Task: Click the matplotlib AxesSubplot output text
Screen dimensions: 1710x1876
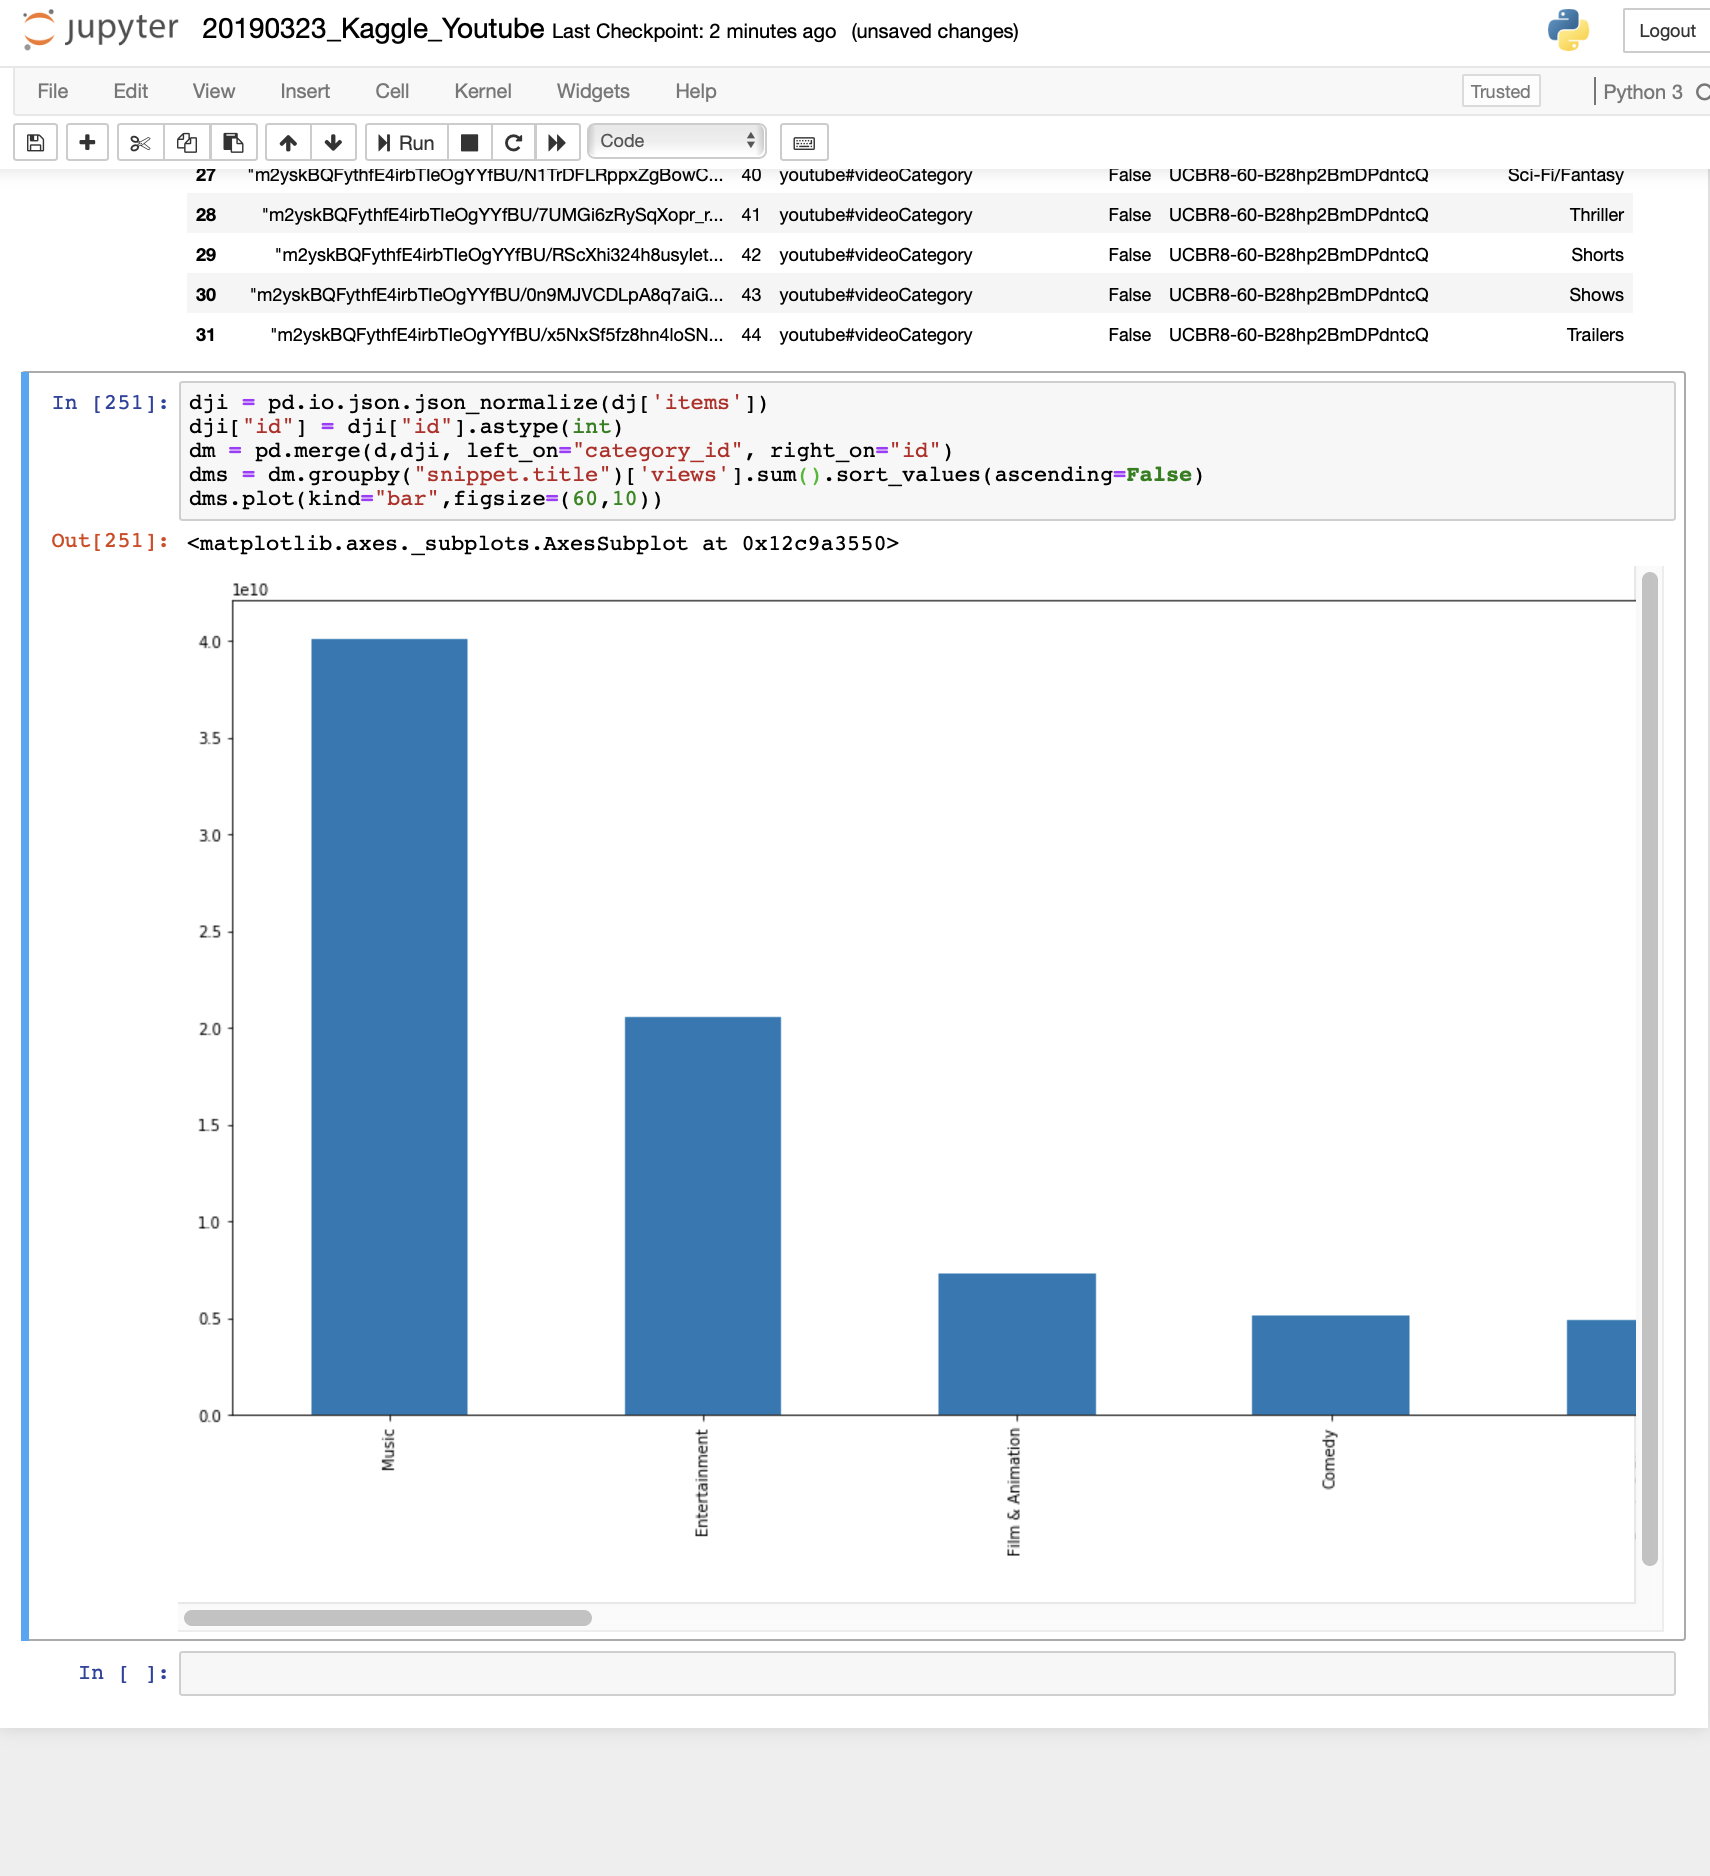Action: tap(543, 544)
